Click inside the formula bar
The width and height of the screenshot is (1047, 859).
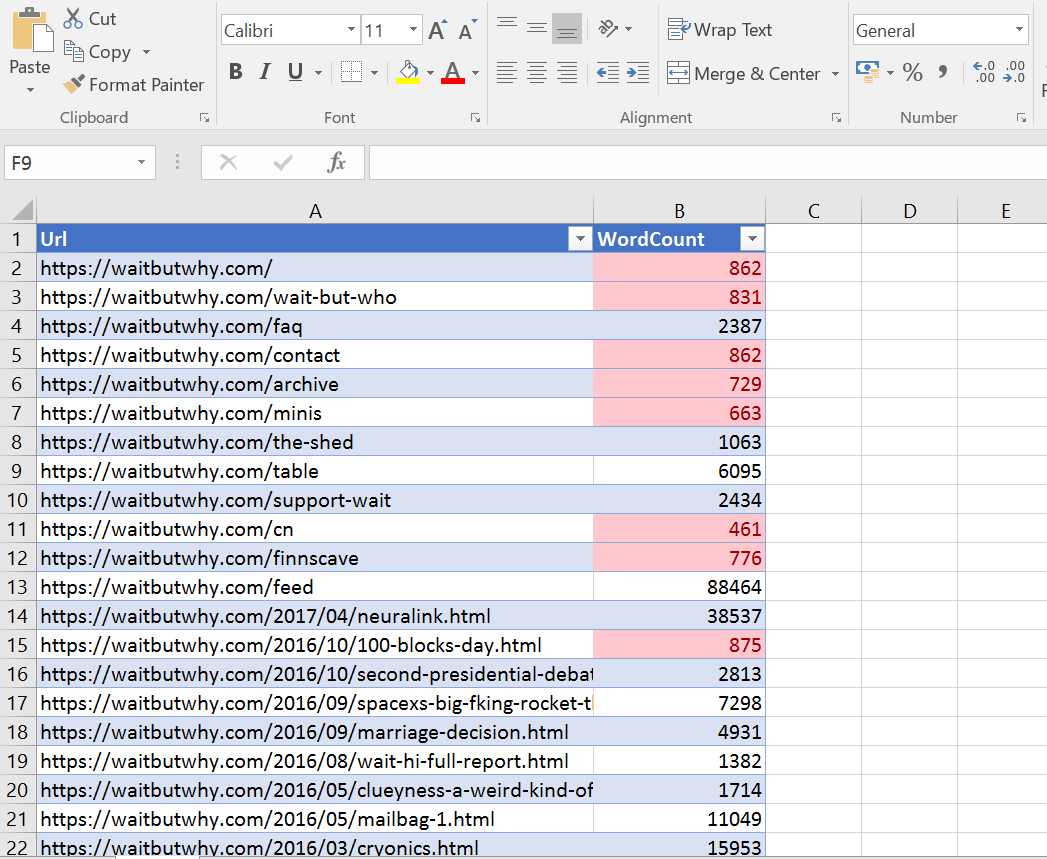pyautogui.click(x=708, y=162)
